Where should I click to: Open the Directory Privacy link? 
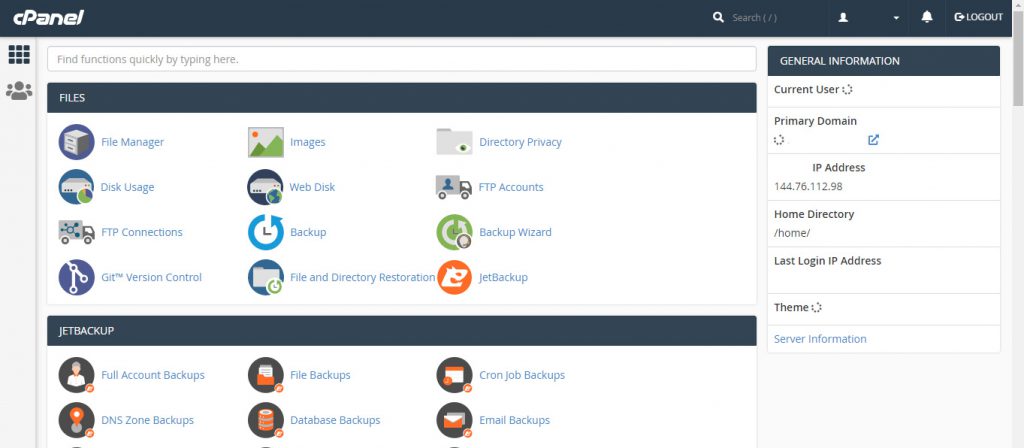[520, 142]
